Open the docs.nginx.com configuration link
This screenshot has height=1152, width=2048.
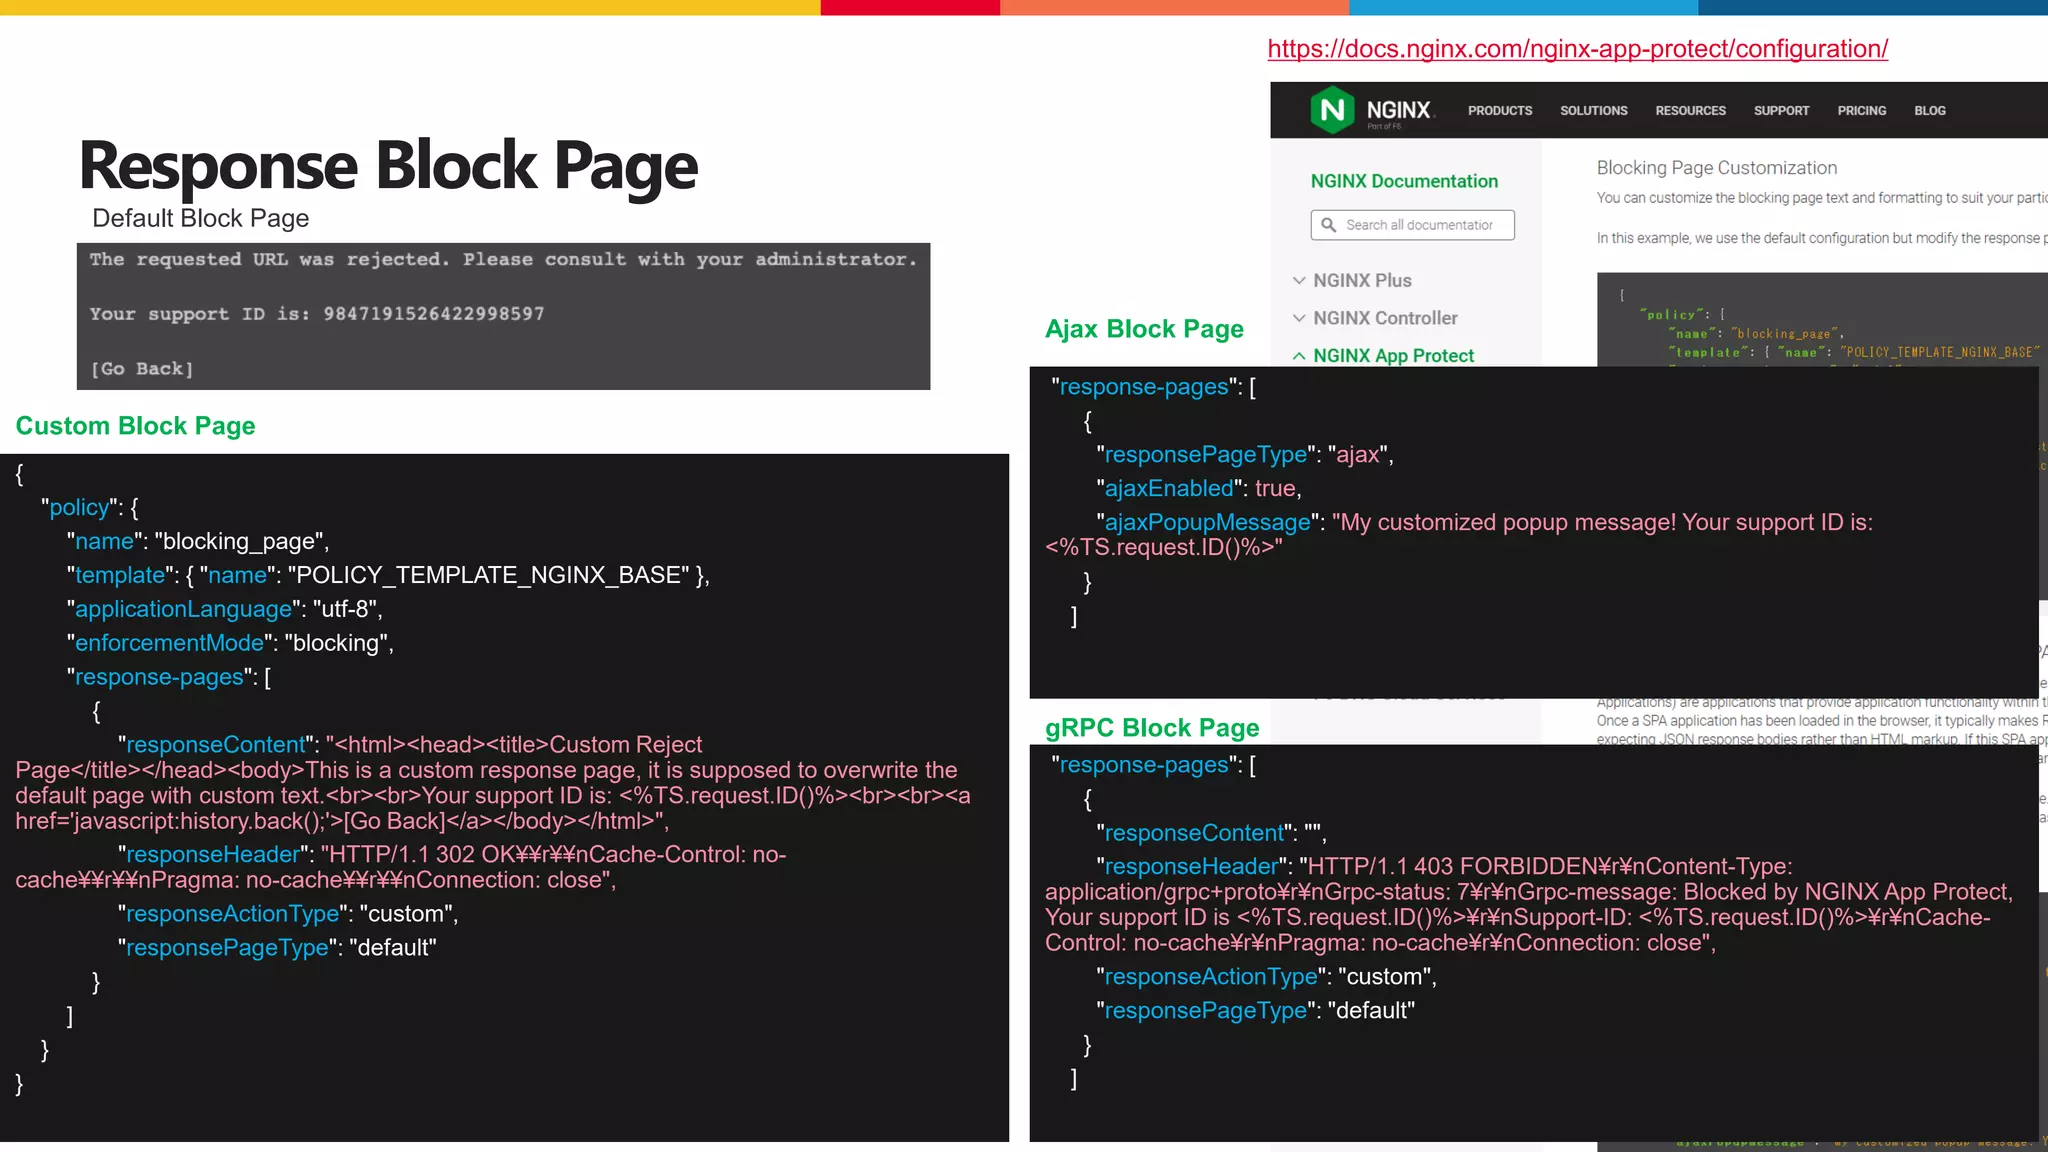click(1577, 49)
